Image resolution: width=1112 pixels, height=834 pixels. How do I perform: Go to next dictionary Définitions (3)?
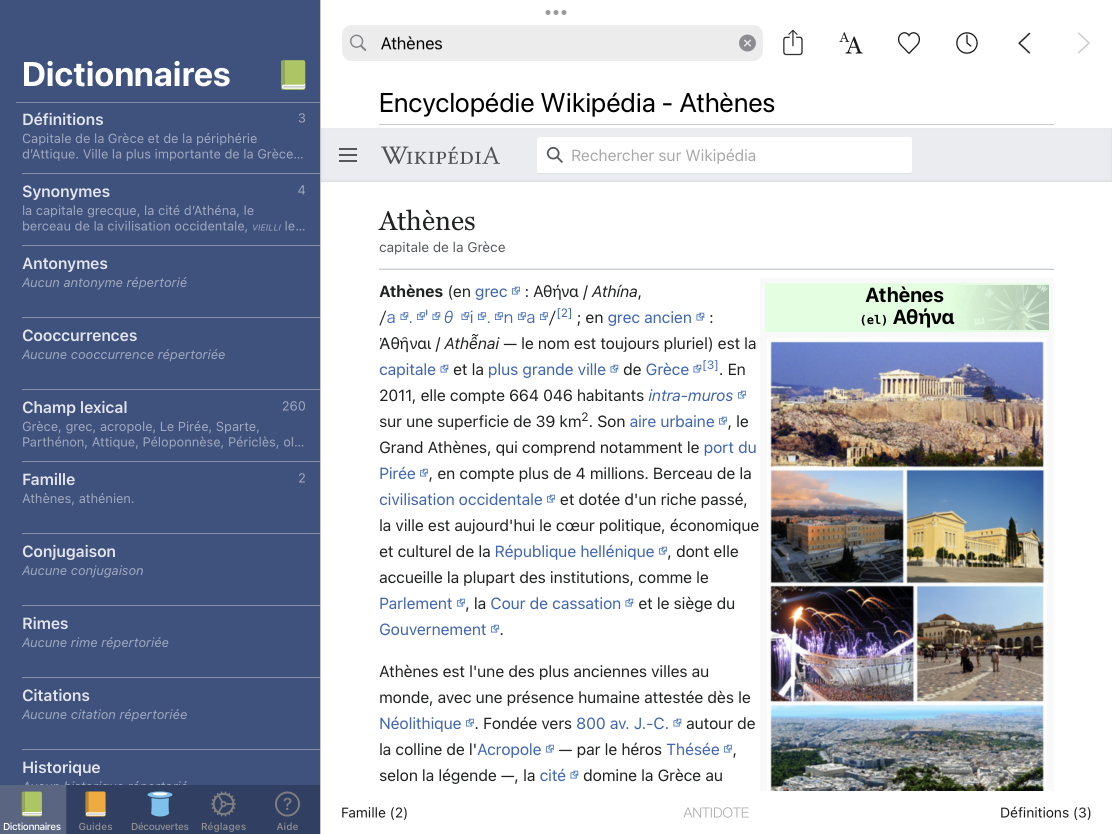[1045, 813]
